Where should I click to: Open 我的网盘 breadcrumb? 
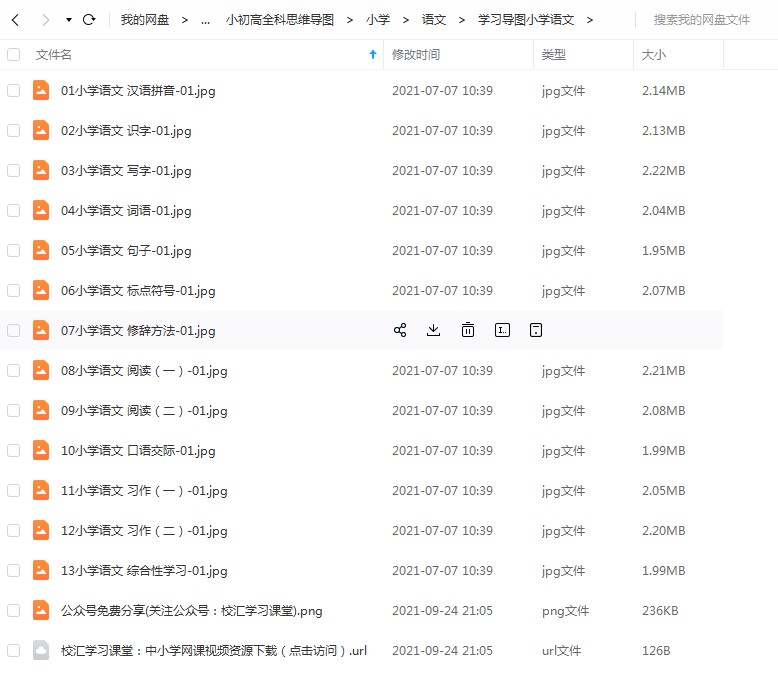point(145,20)
